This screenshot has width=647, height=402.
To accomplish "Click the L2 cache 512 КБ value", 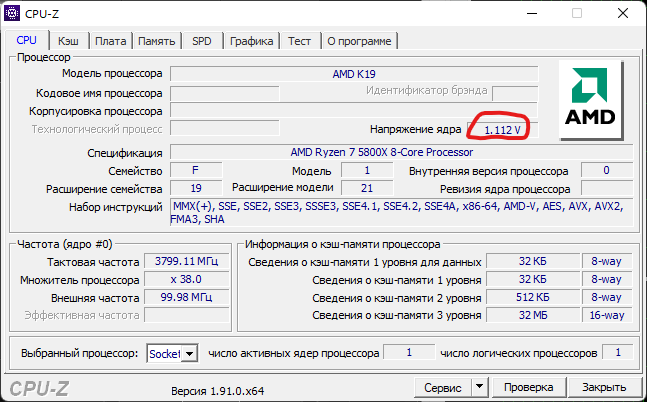I will coord(533,298).
